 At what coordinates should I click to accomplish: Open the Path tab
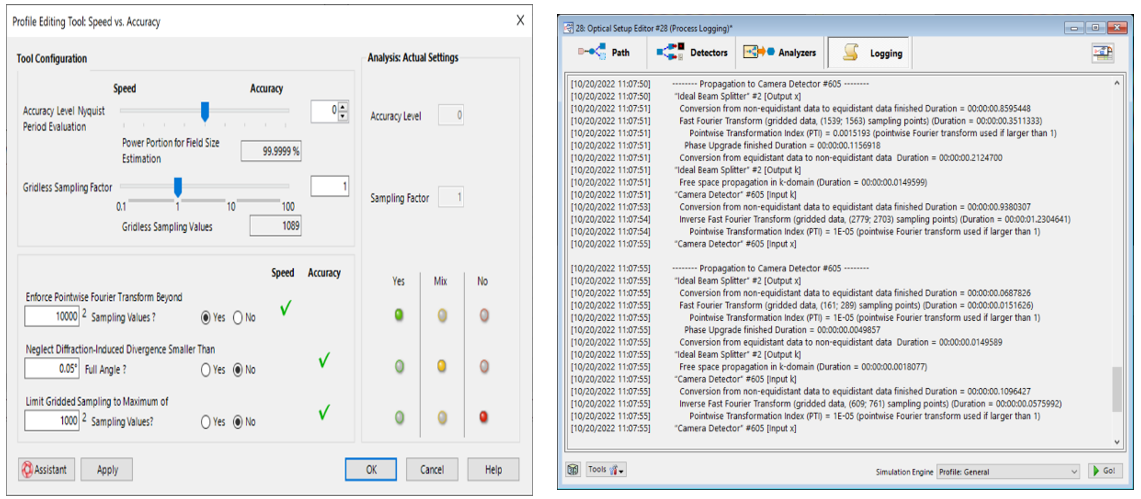(610, 52)
